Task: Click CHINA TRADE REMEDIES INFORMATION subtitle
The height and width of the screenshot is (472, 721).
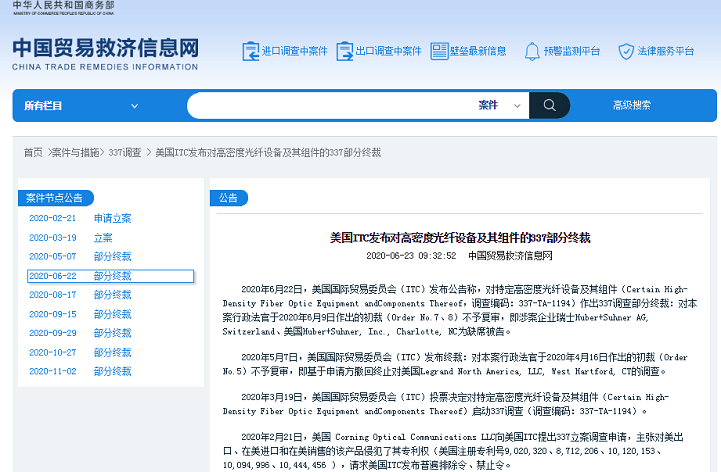Action: pyautogui.click(x=105, y=67)
